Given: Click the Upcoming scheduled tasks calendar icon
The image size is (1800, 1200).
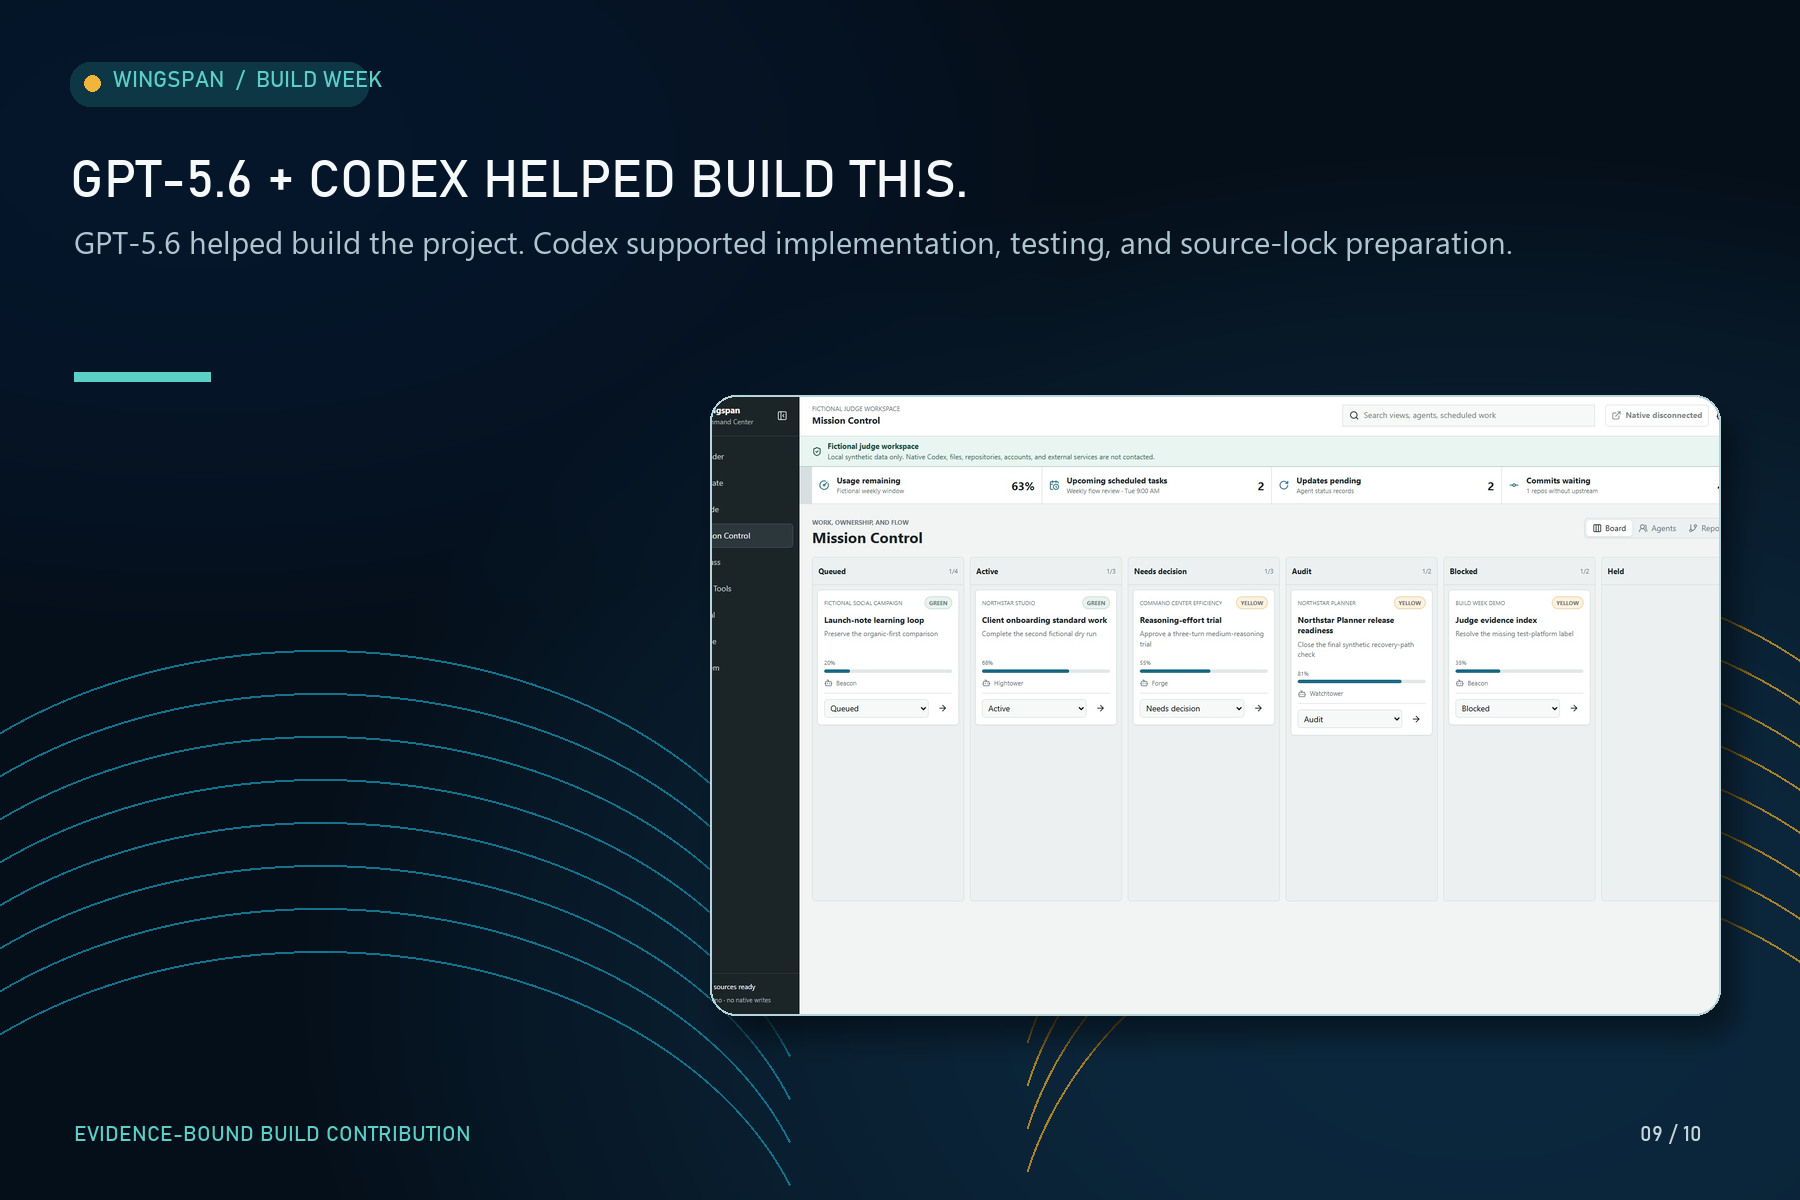Looking at the screenshot, I should (x=1054, y=486).
